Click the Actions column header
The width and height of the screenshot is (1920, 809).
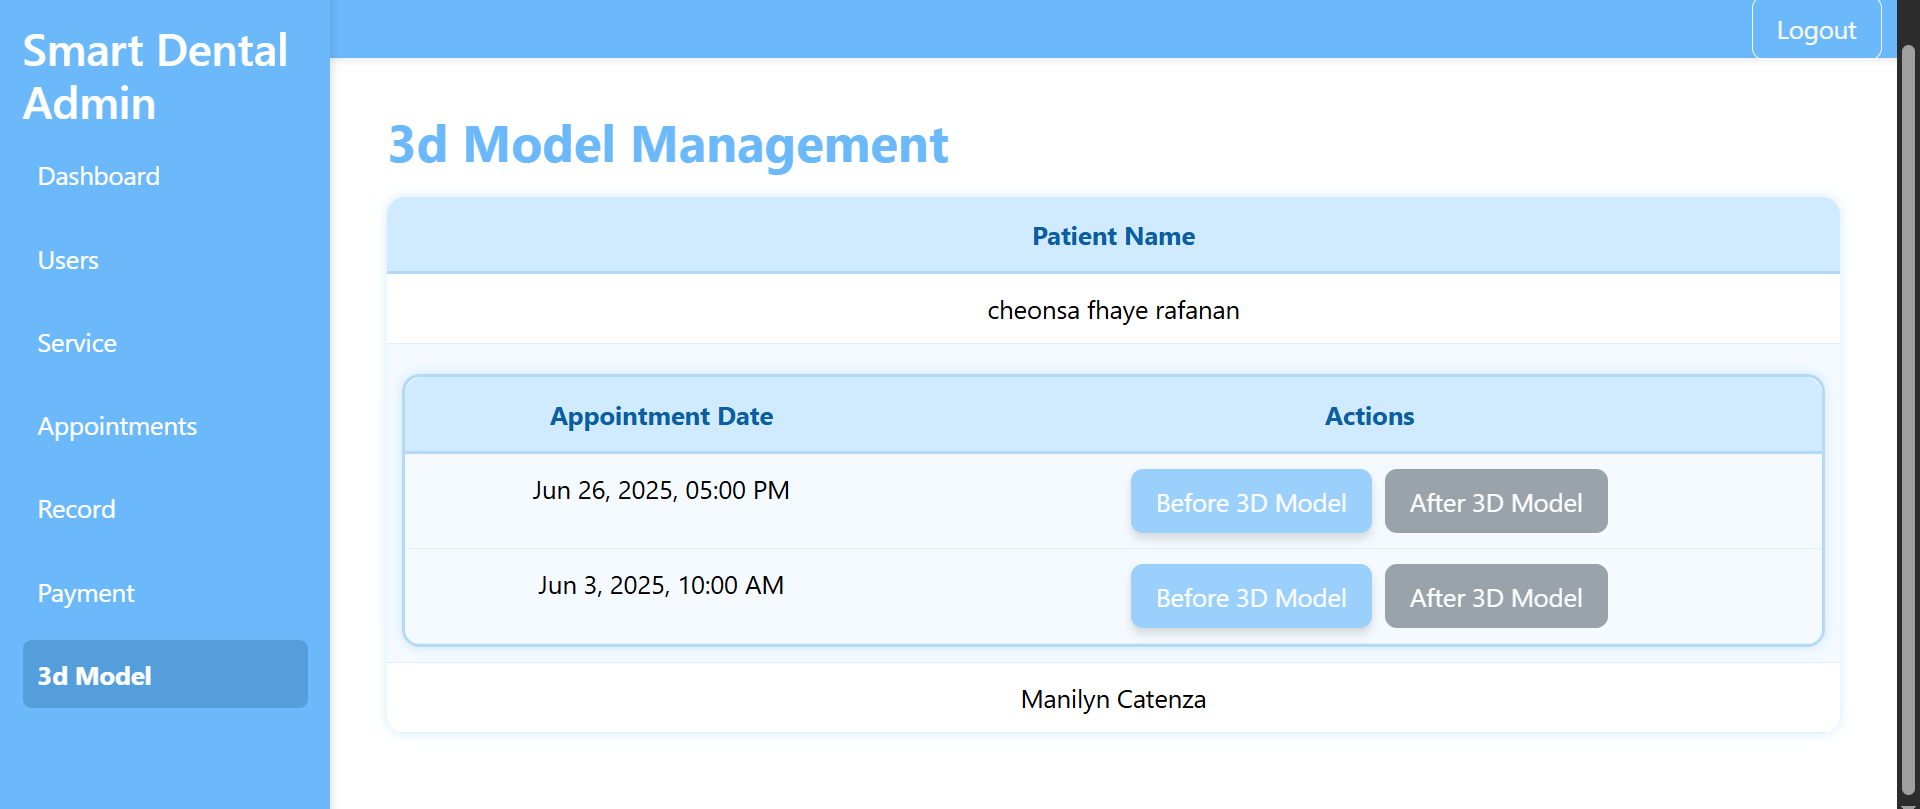click(1369, 416)
